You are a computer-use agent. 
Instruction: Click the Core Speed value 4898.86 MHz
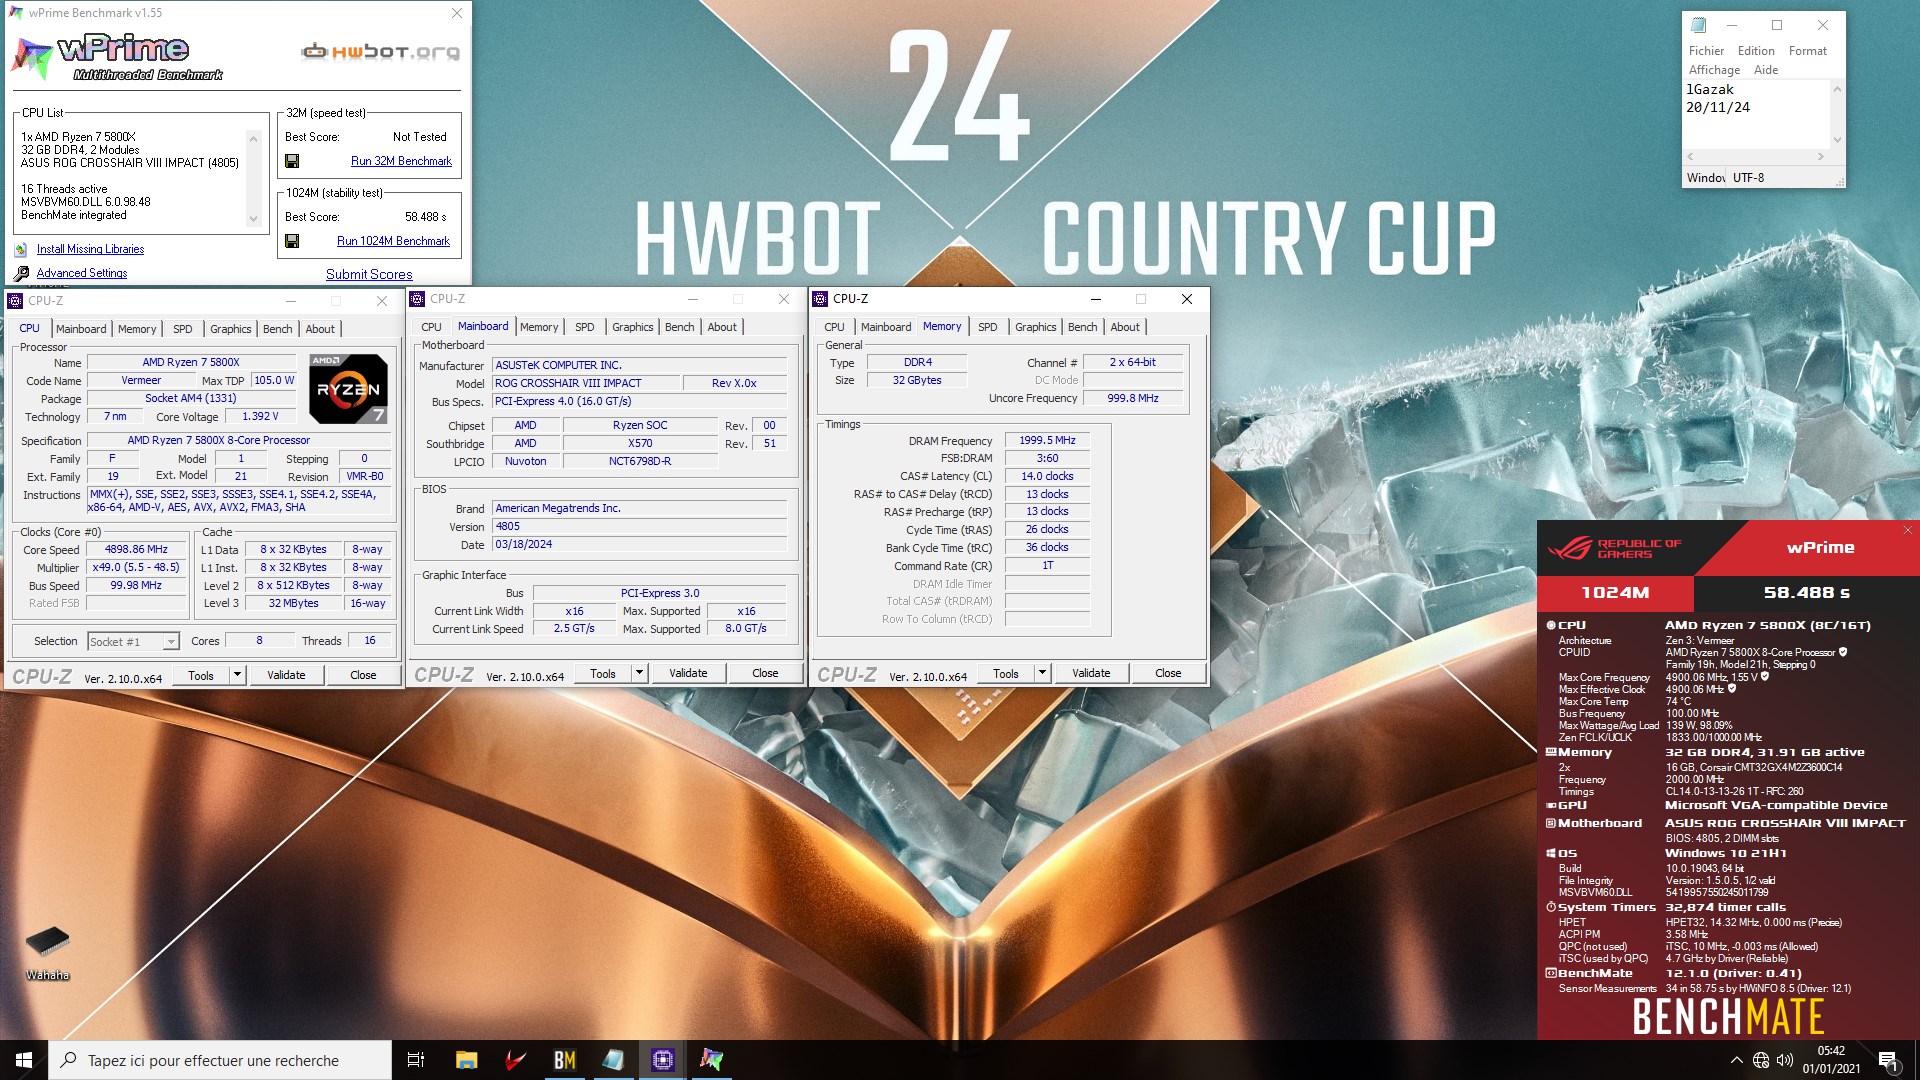136,550
